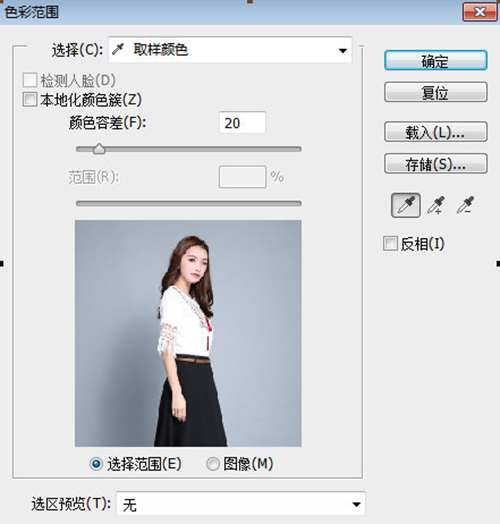Viewport: 500px width, 524px height.
Task: Click the 载入 load button
Action: 435,132
